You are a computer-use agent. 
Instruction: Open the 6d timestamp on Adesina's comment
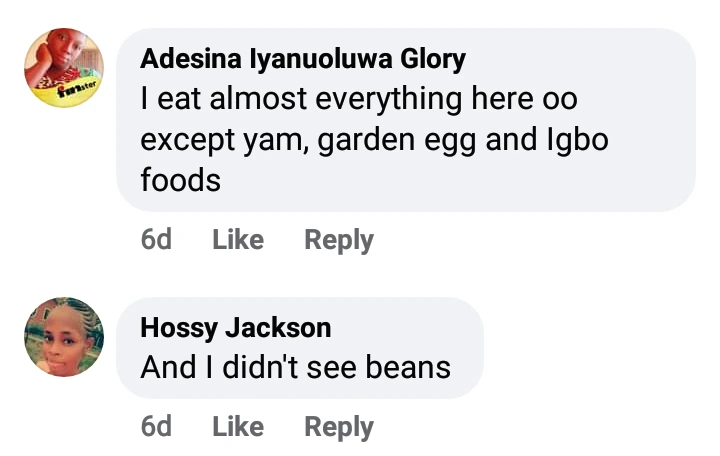pyautogui.click(x=156, y=240)
